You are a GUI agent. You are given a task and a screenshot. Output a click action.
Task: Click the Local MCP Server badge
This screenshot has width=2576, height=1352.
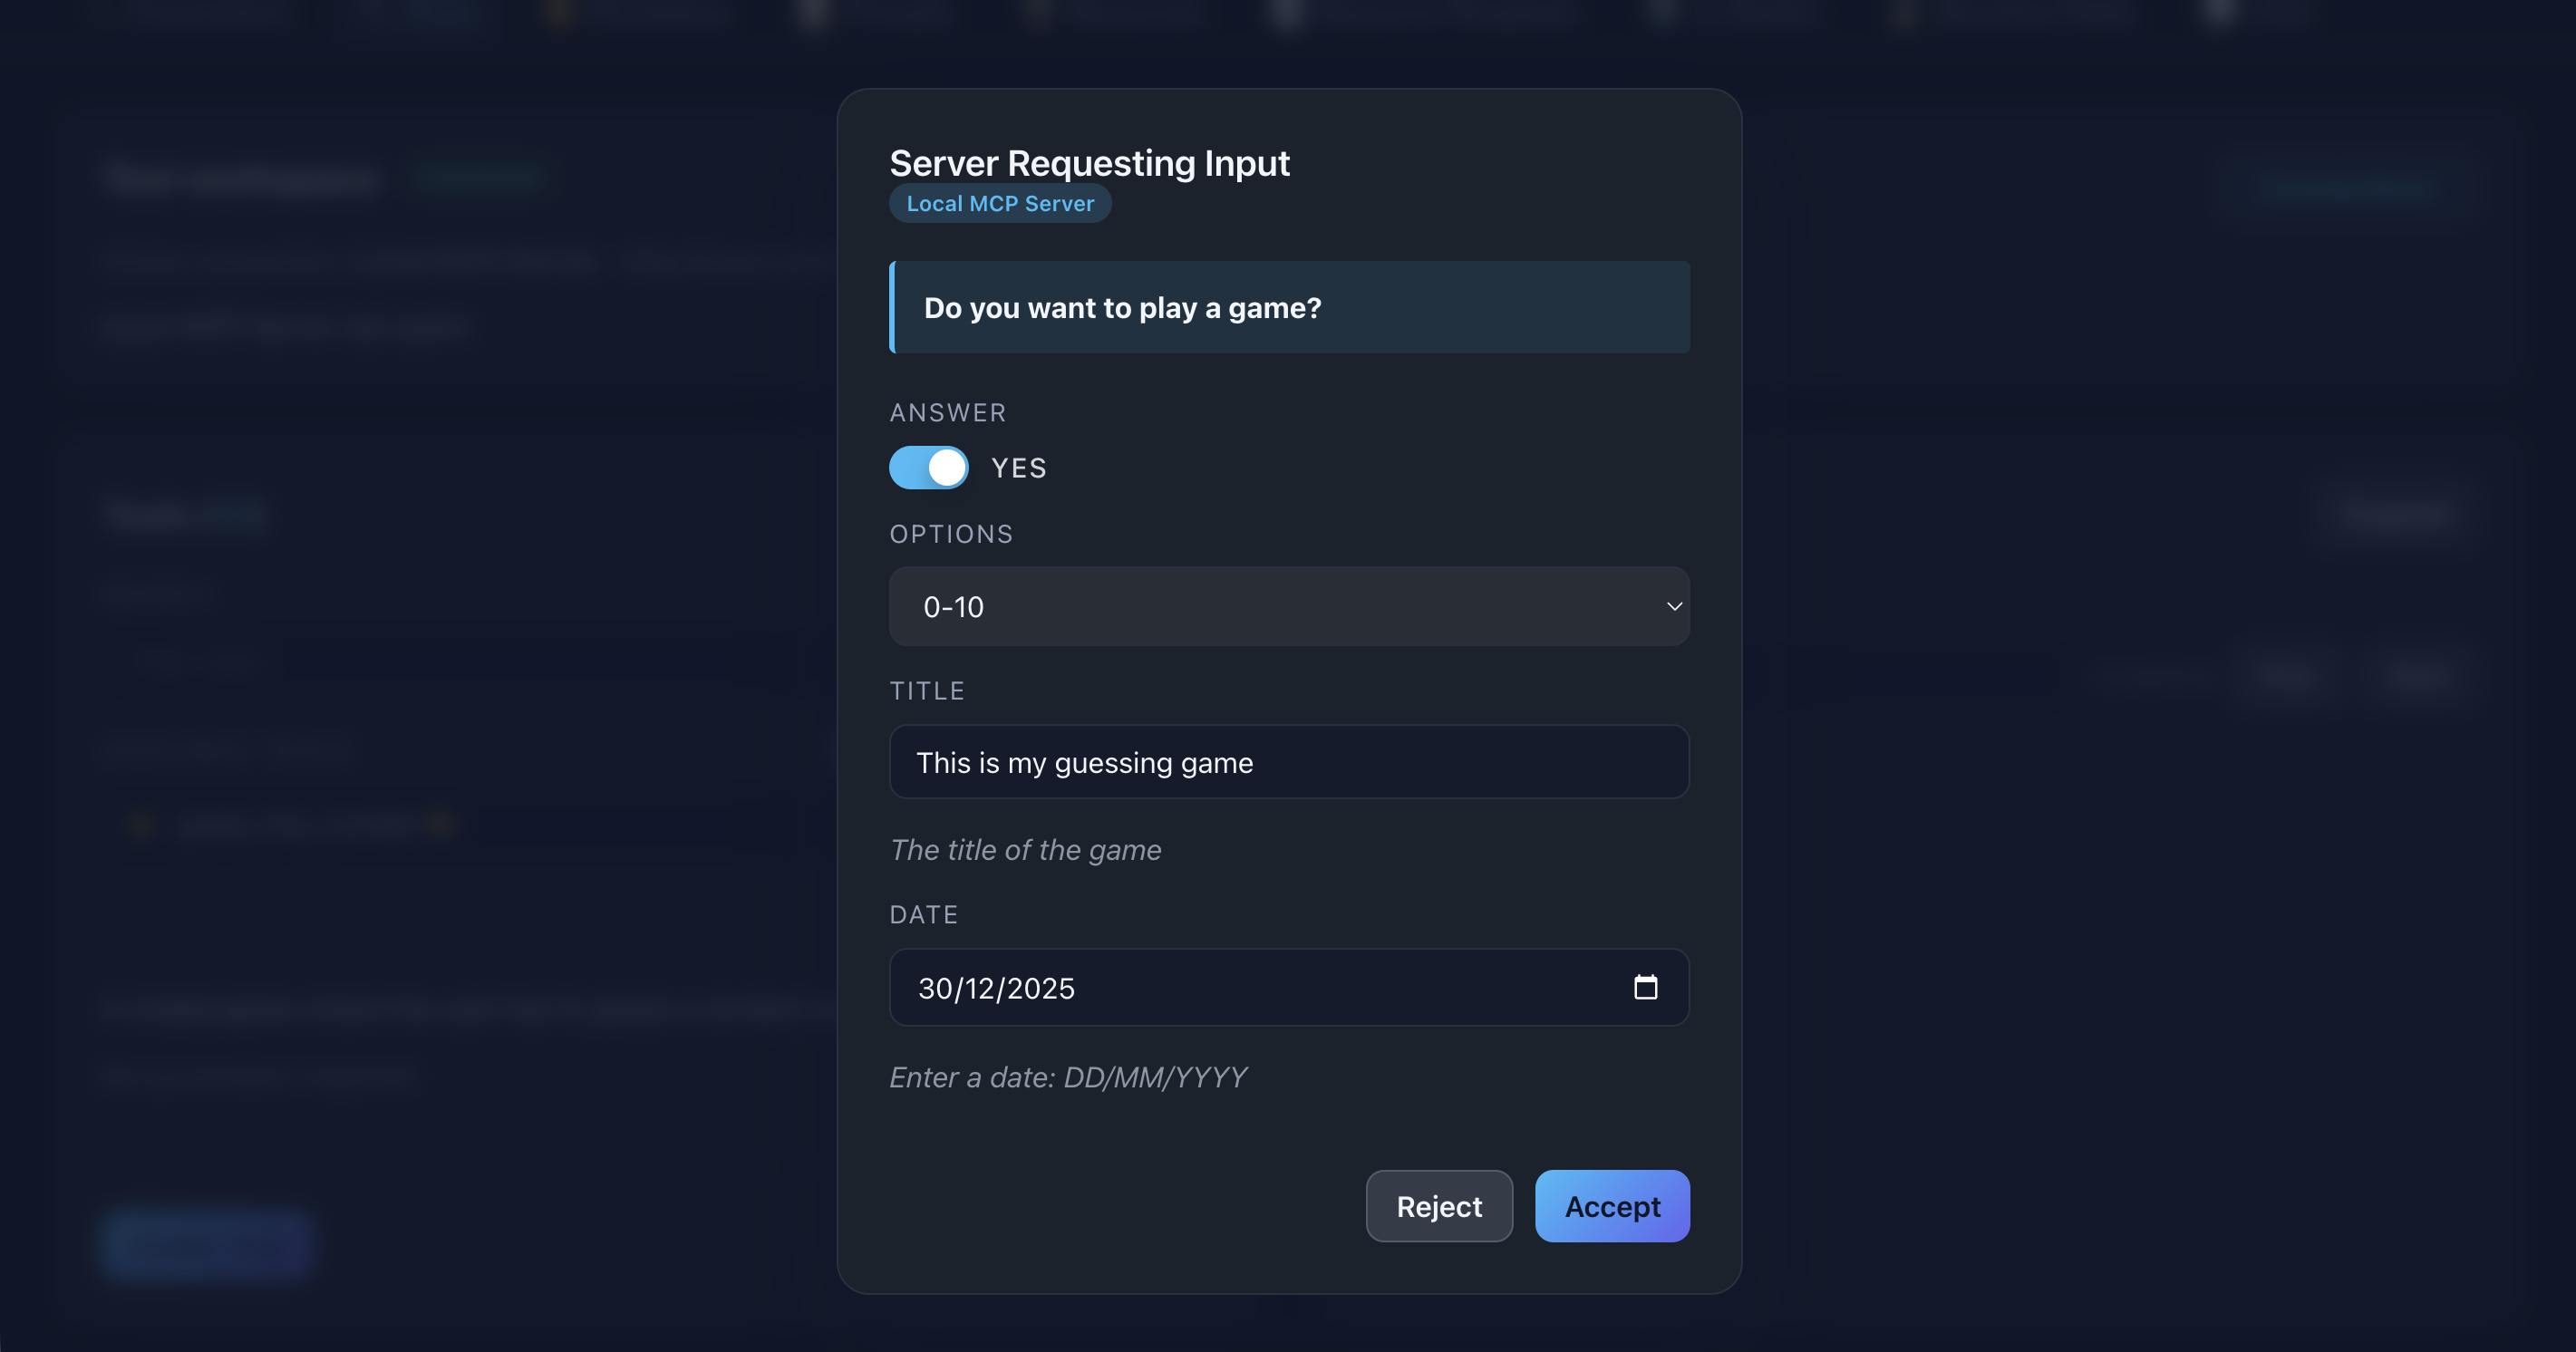(1000, 203)
